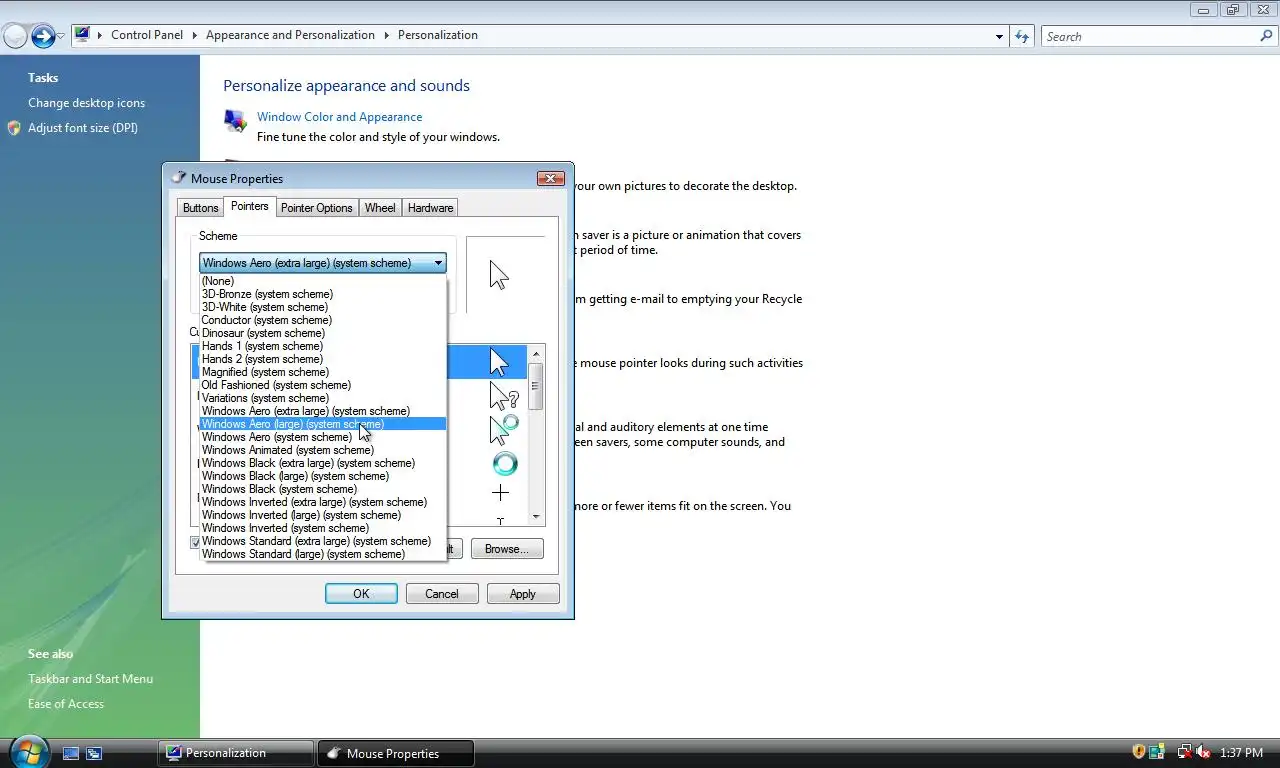Click the Search magnifier icon

click(1266, 36)
